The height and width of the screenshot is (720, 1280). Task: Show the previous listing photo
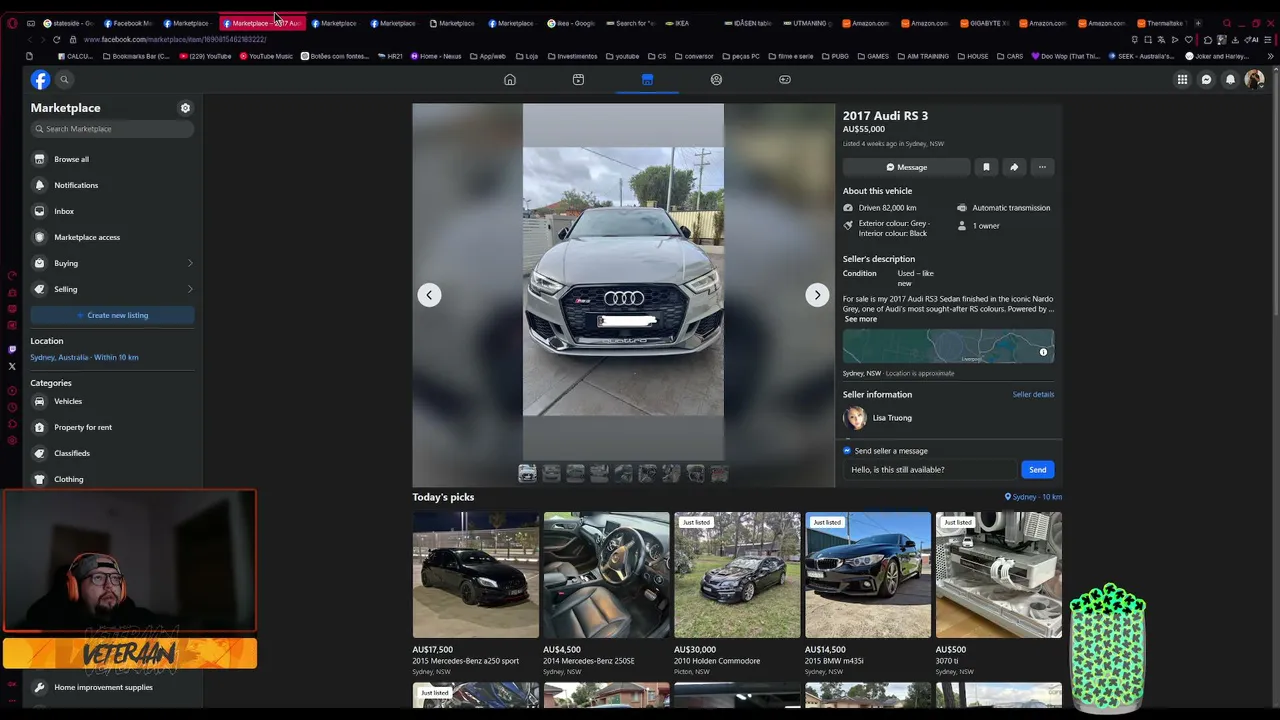coord(429,295)
